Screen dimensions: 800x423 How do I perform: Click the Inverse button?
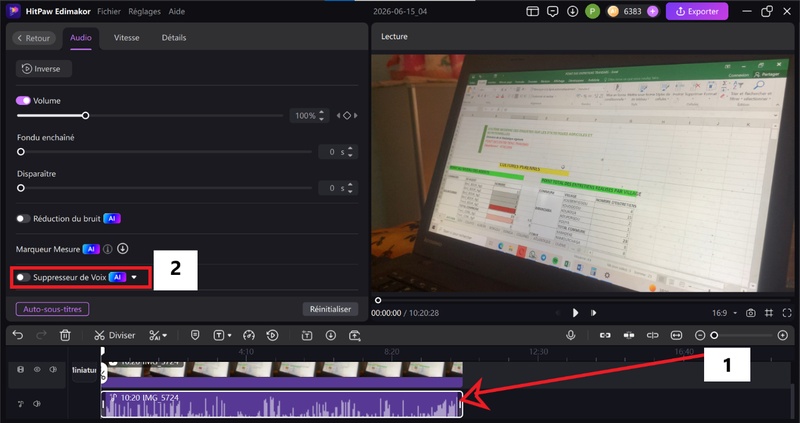44,69
